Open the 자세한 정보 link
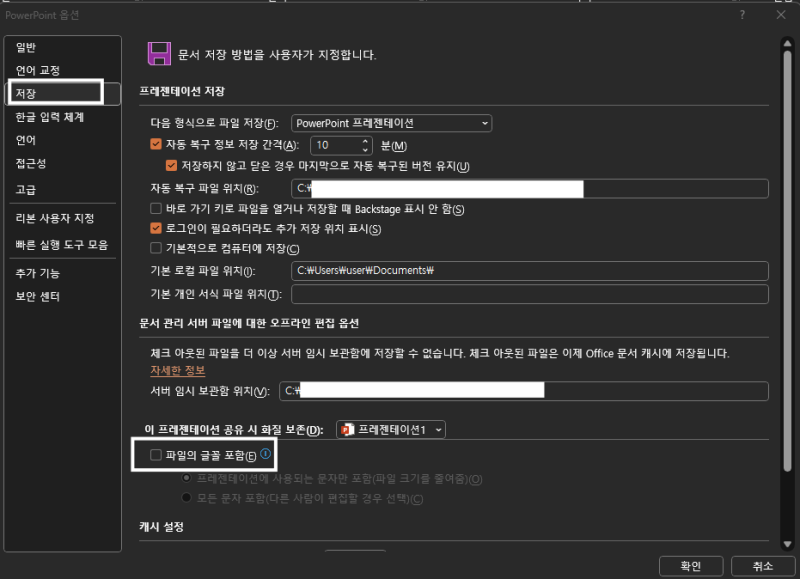800x579 pixels. point(178,370)
